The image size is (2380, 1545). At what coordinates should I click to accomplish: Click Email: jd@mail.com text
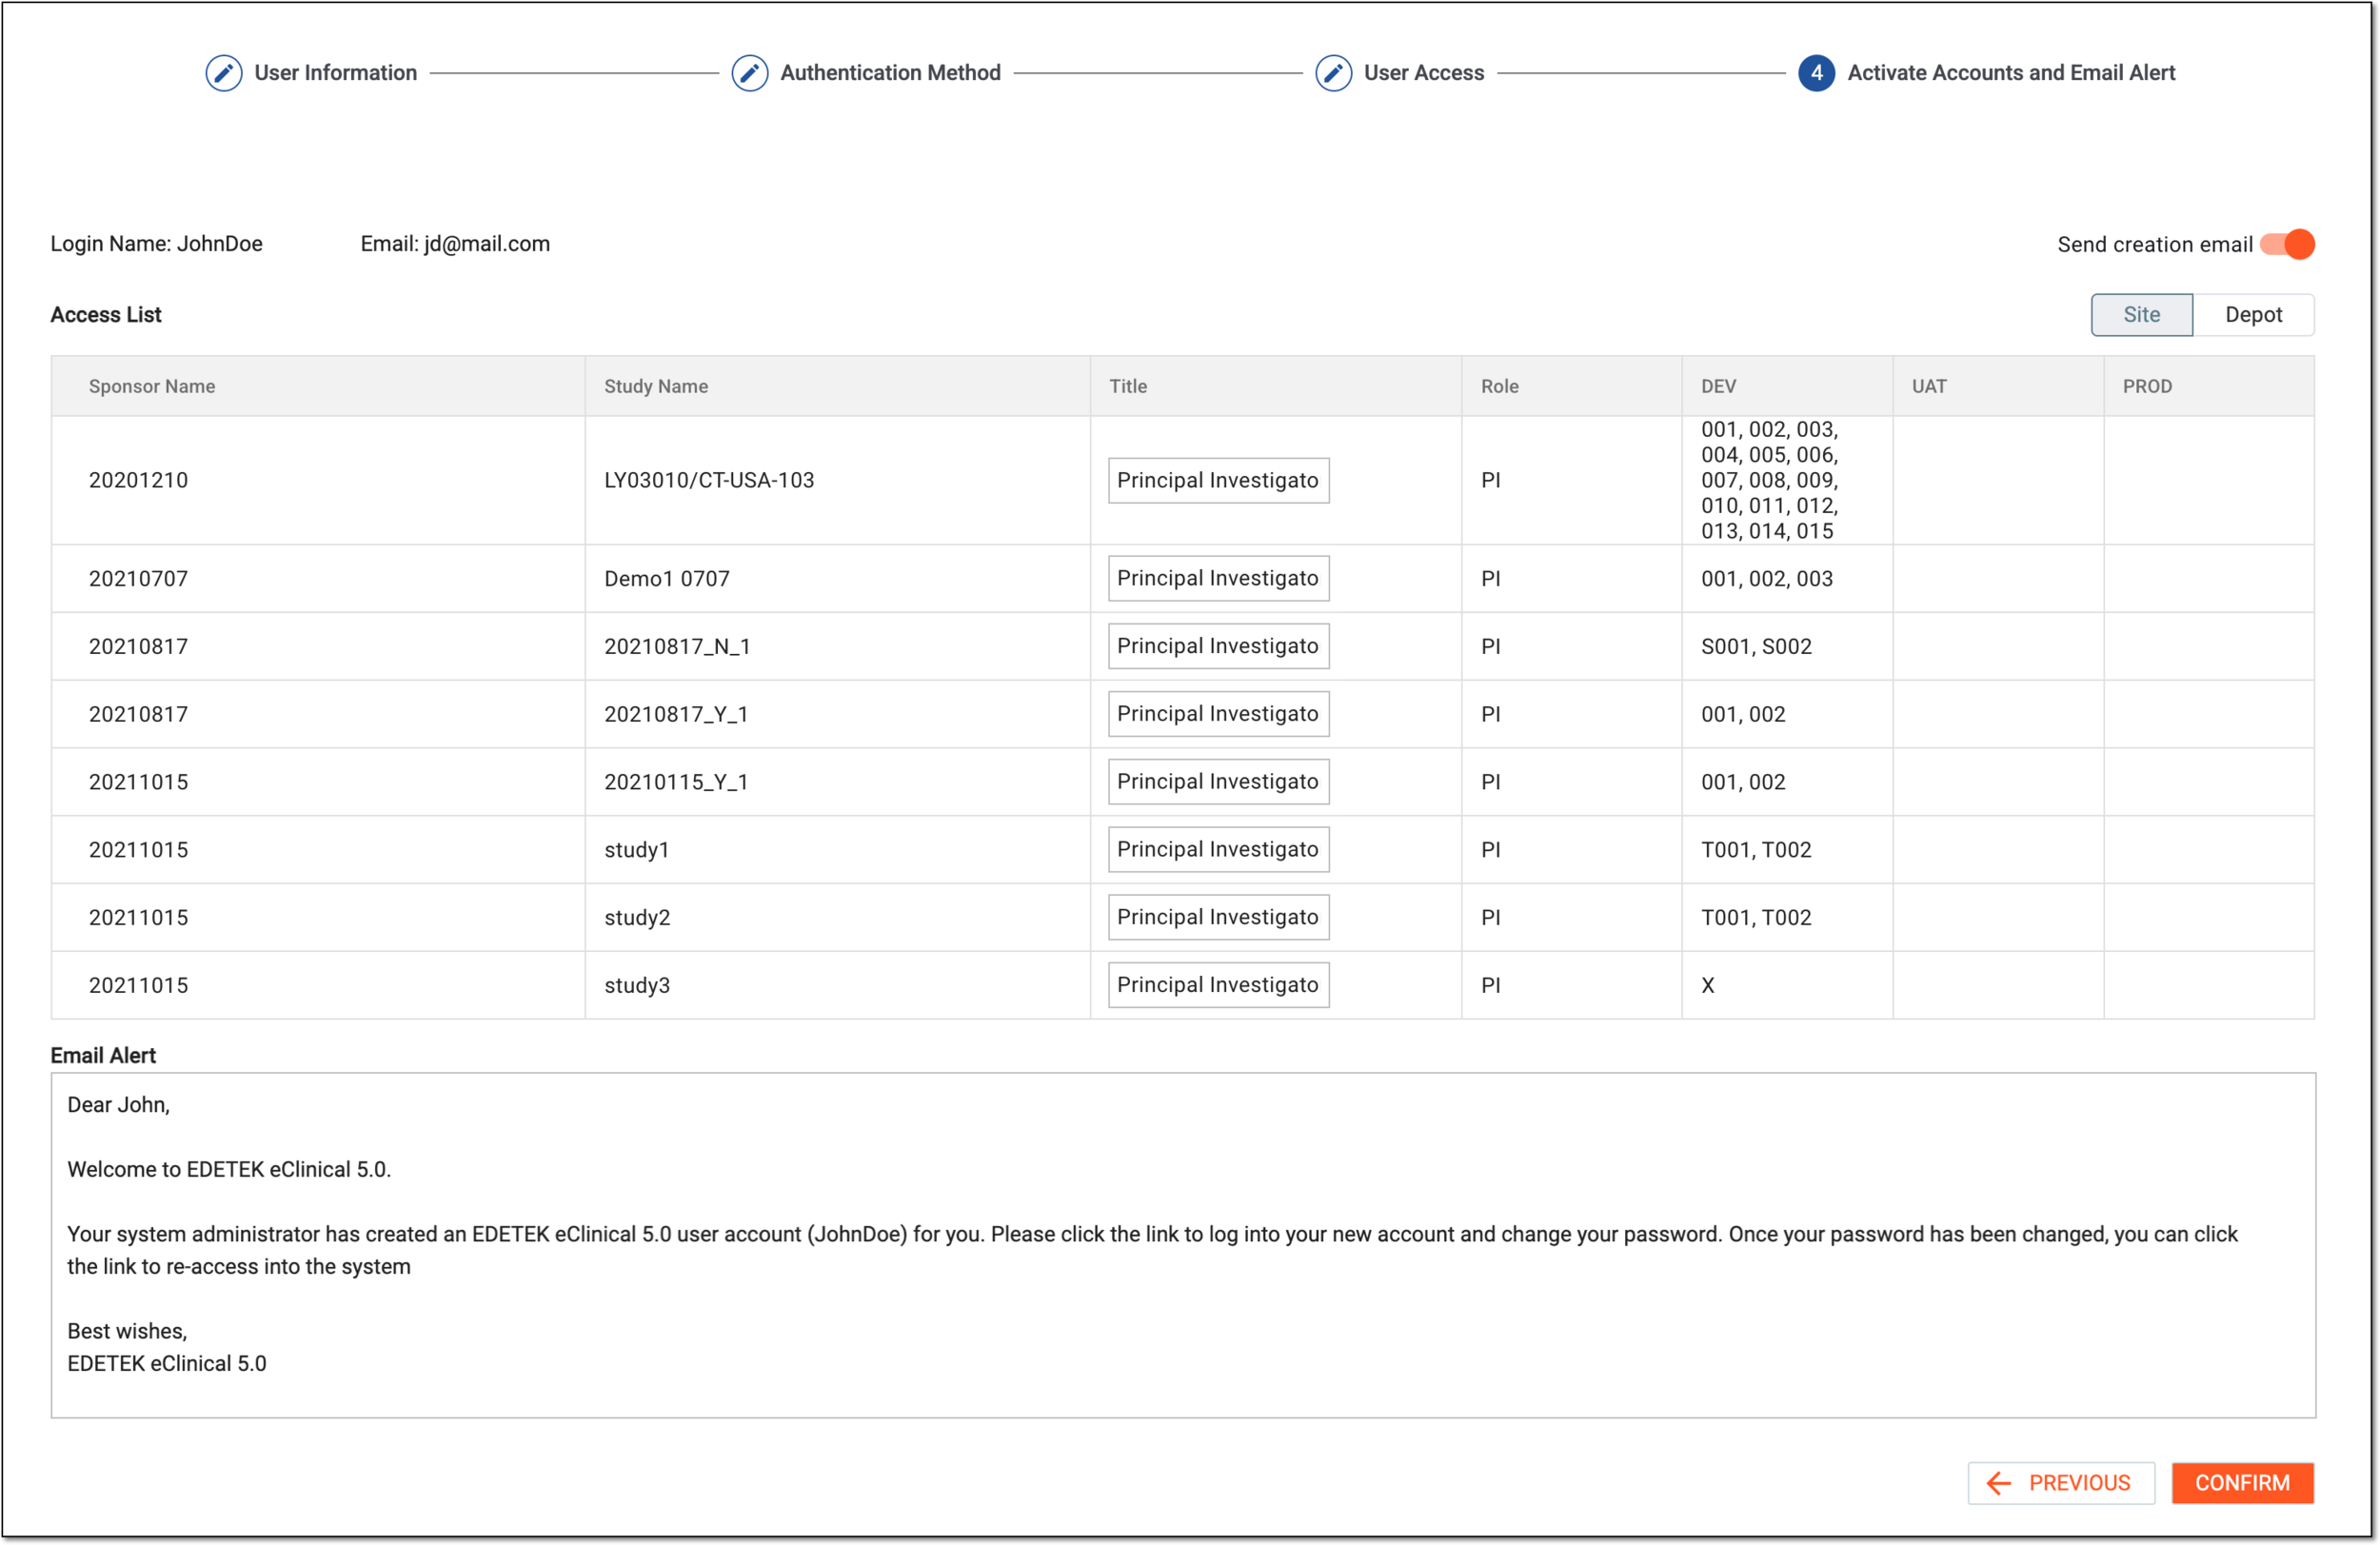(x=455, y=244)
